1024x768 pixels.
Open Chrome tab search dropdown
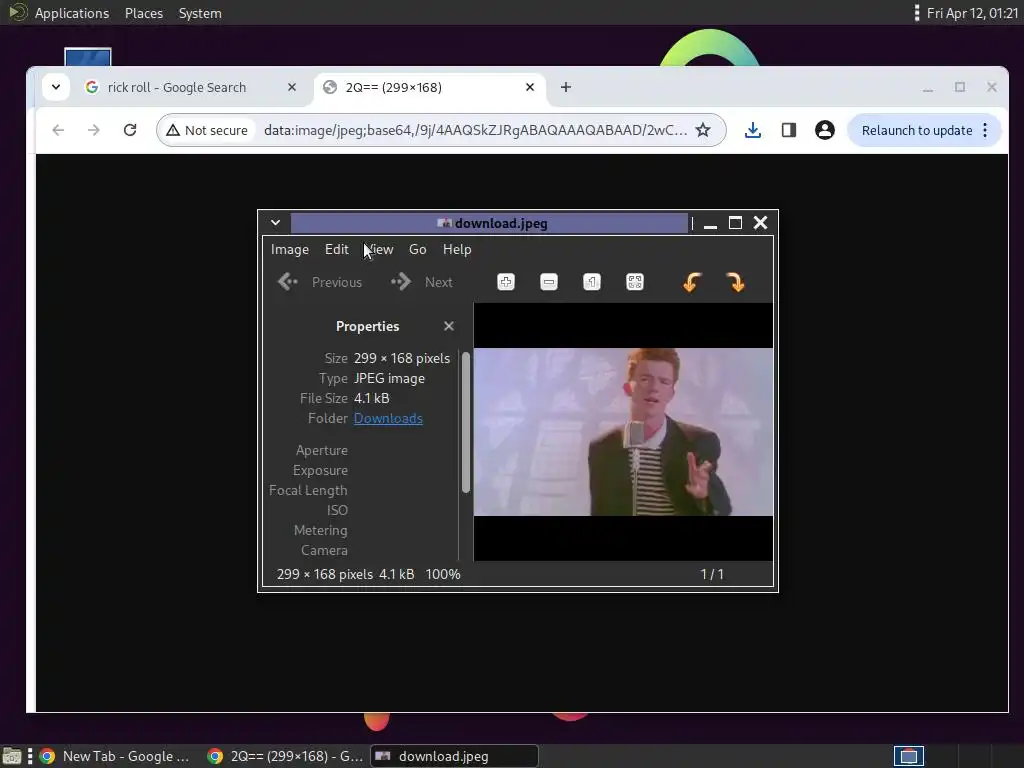56,87
